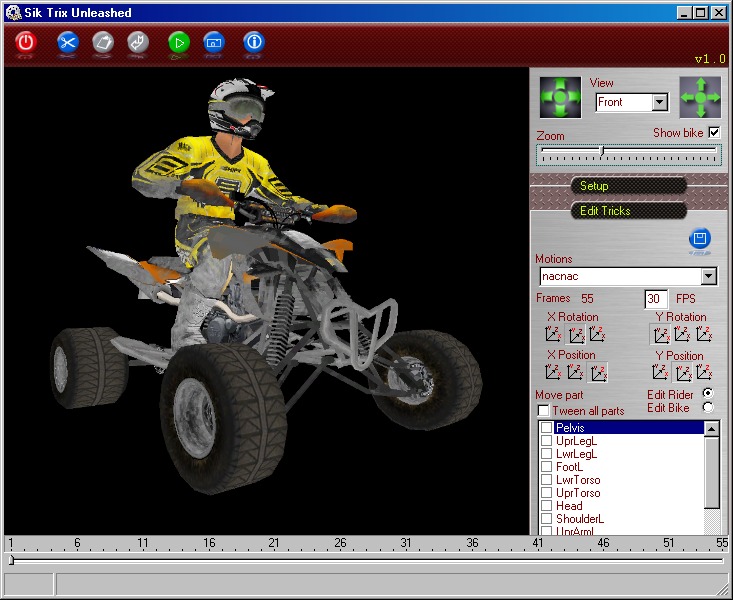The height and width of the screenshot is (600, 733).
Task: Click the FPS input field showing 30
Action: [x=655, y=298]
